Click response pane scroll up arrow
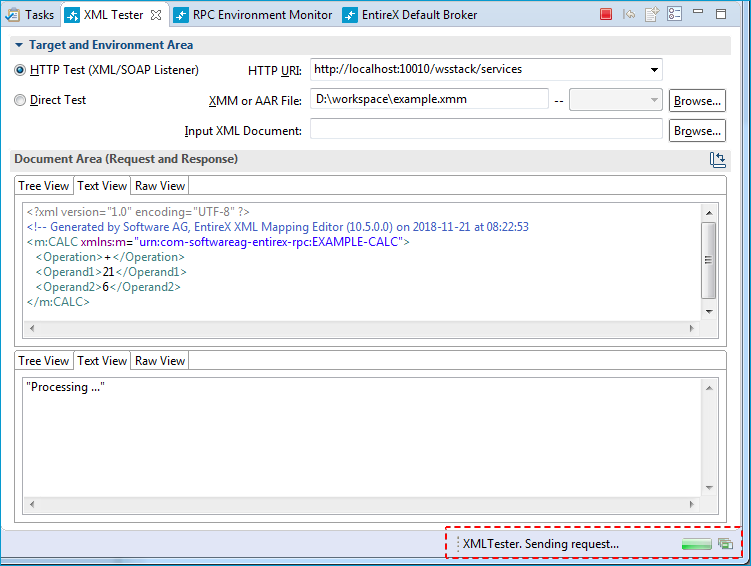The image size is (751, 566). (709, 388)
